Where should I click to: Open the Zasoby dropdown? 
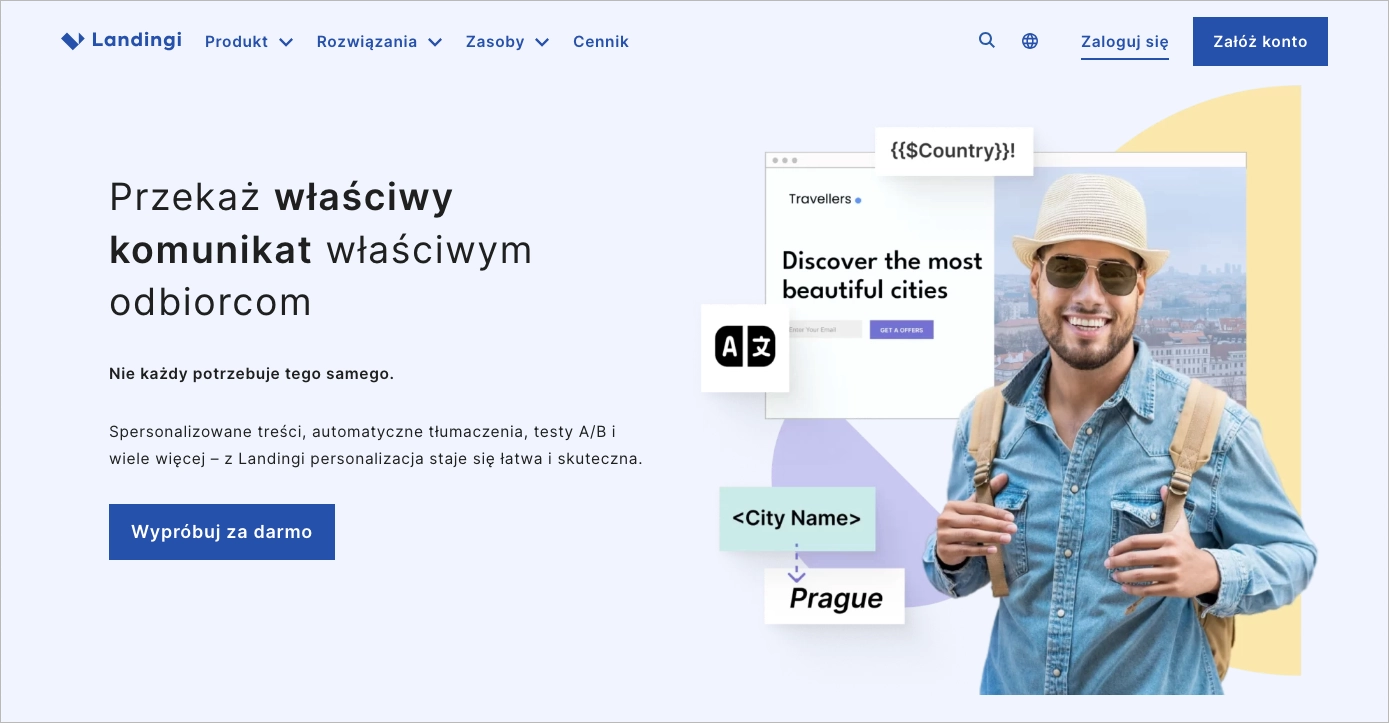[507, 41]
